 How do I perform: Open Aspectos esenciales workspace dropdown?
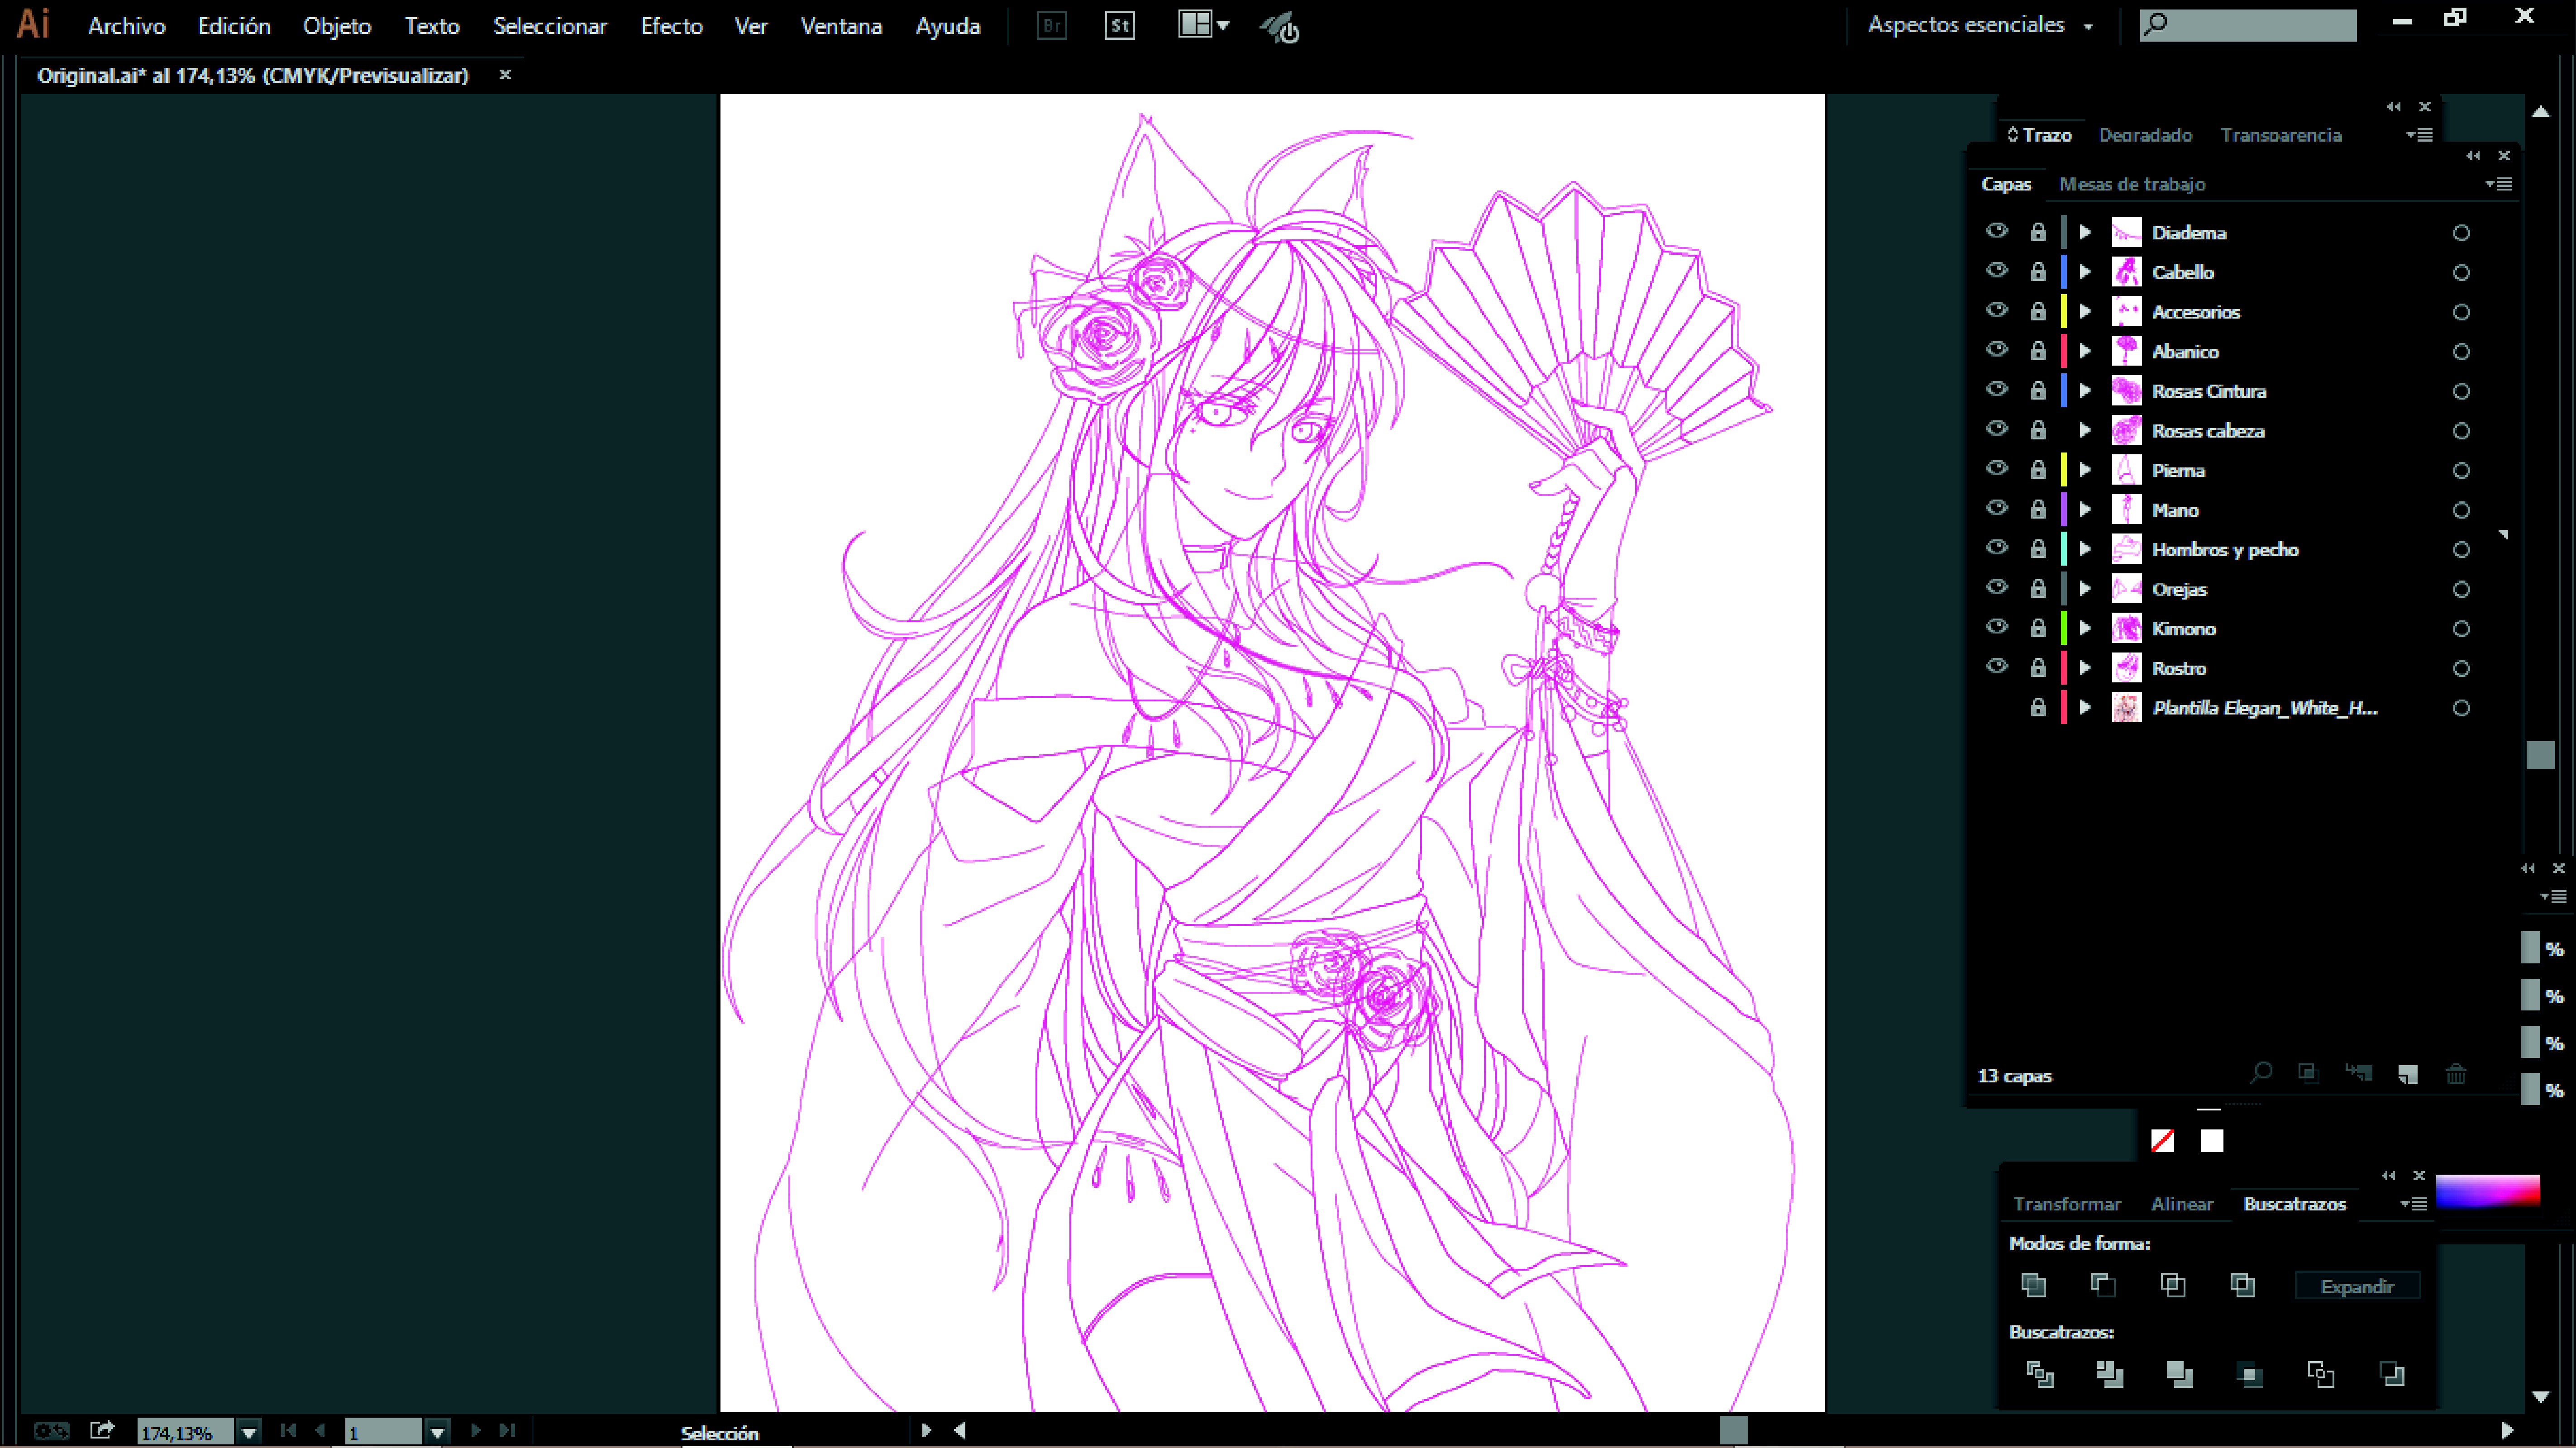pos(1980,25)
